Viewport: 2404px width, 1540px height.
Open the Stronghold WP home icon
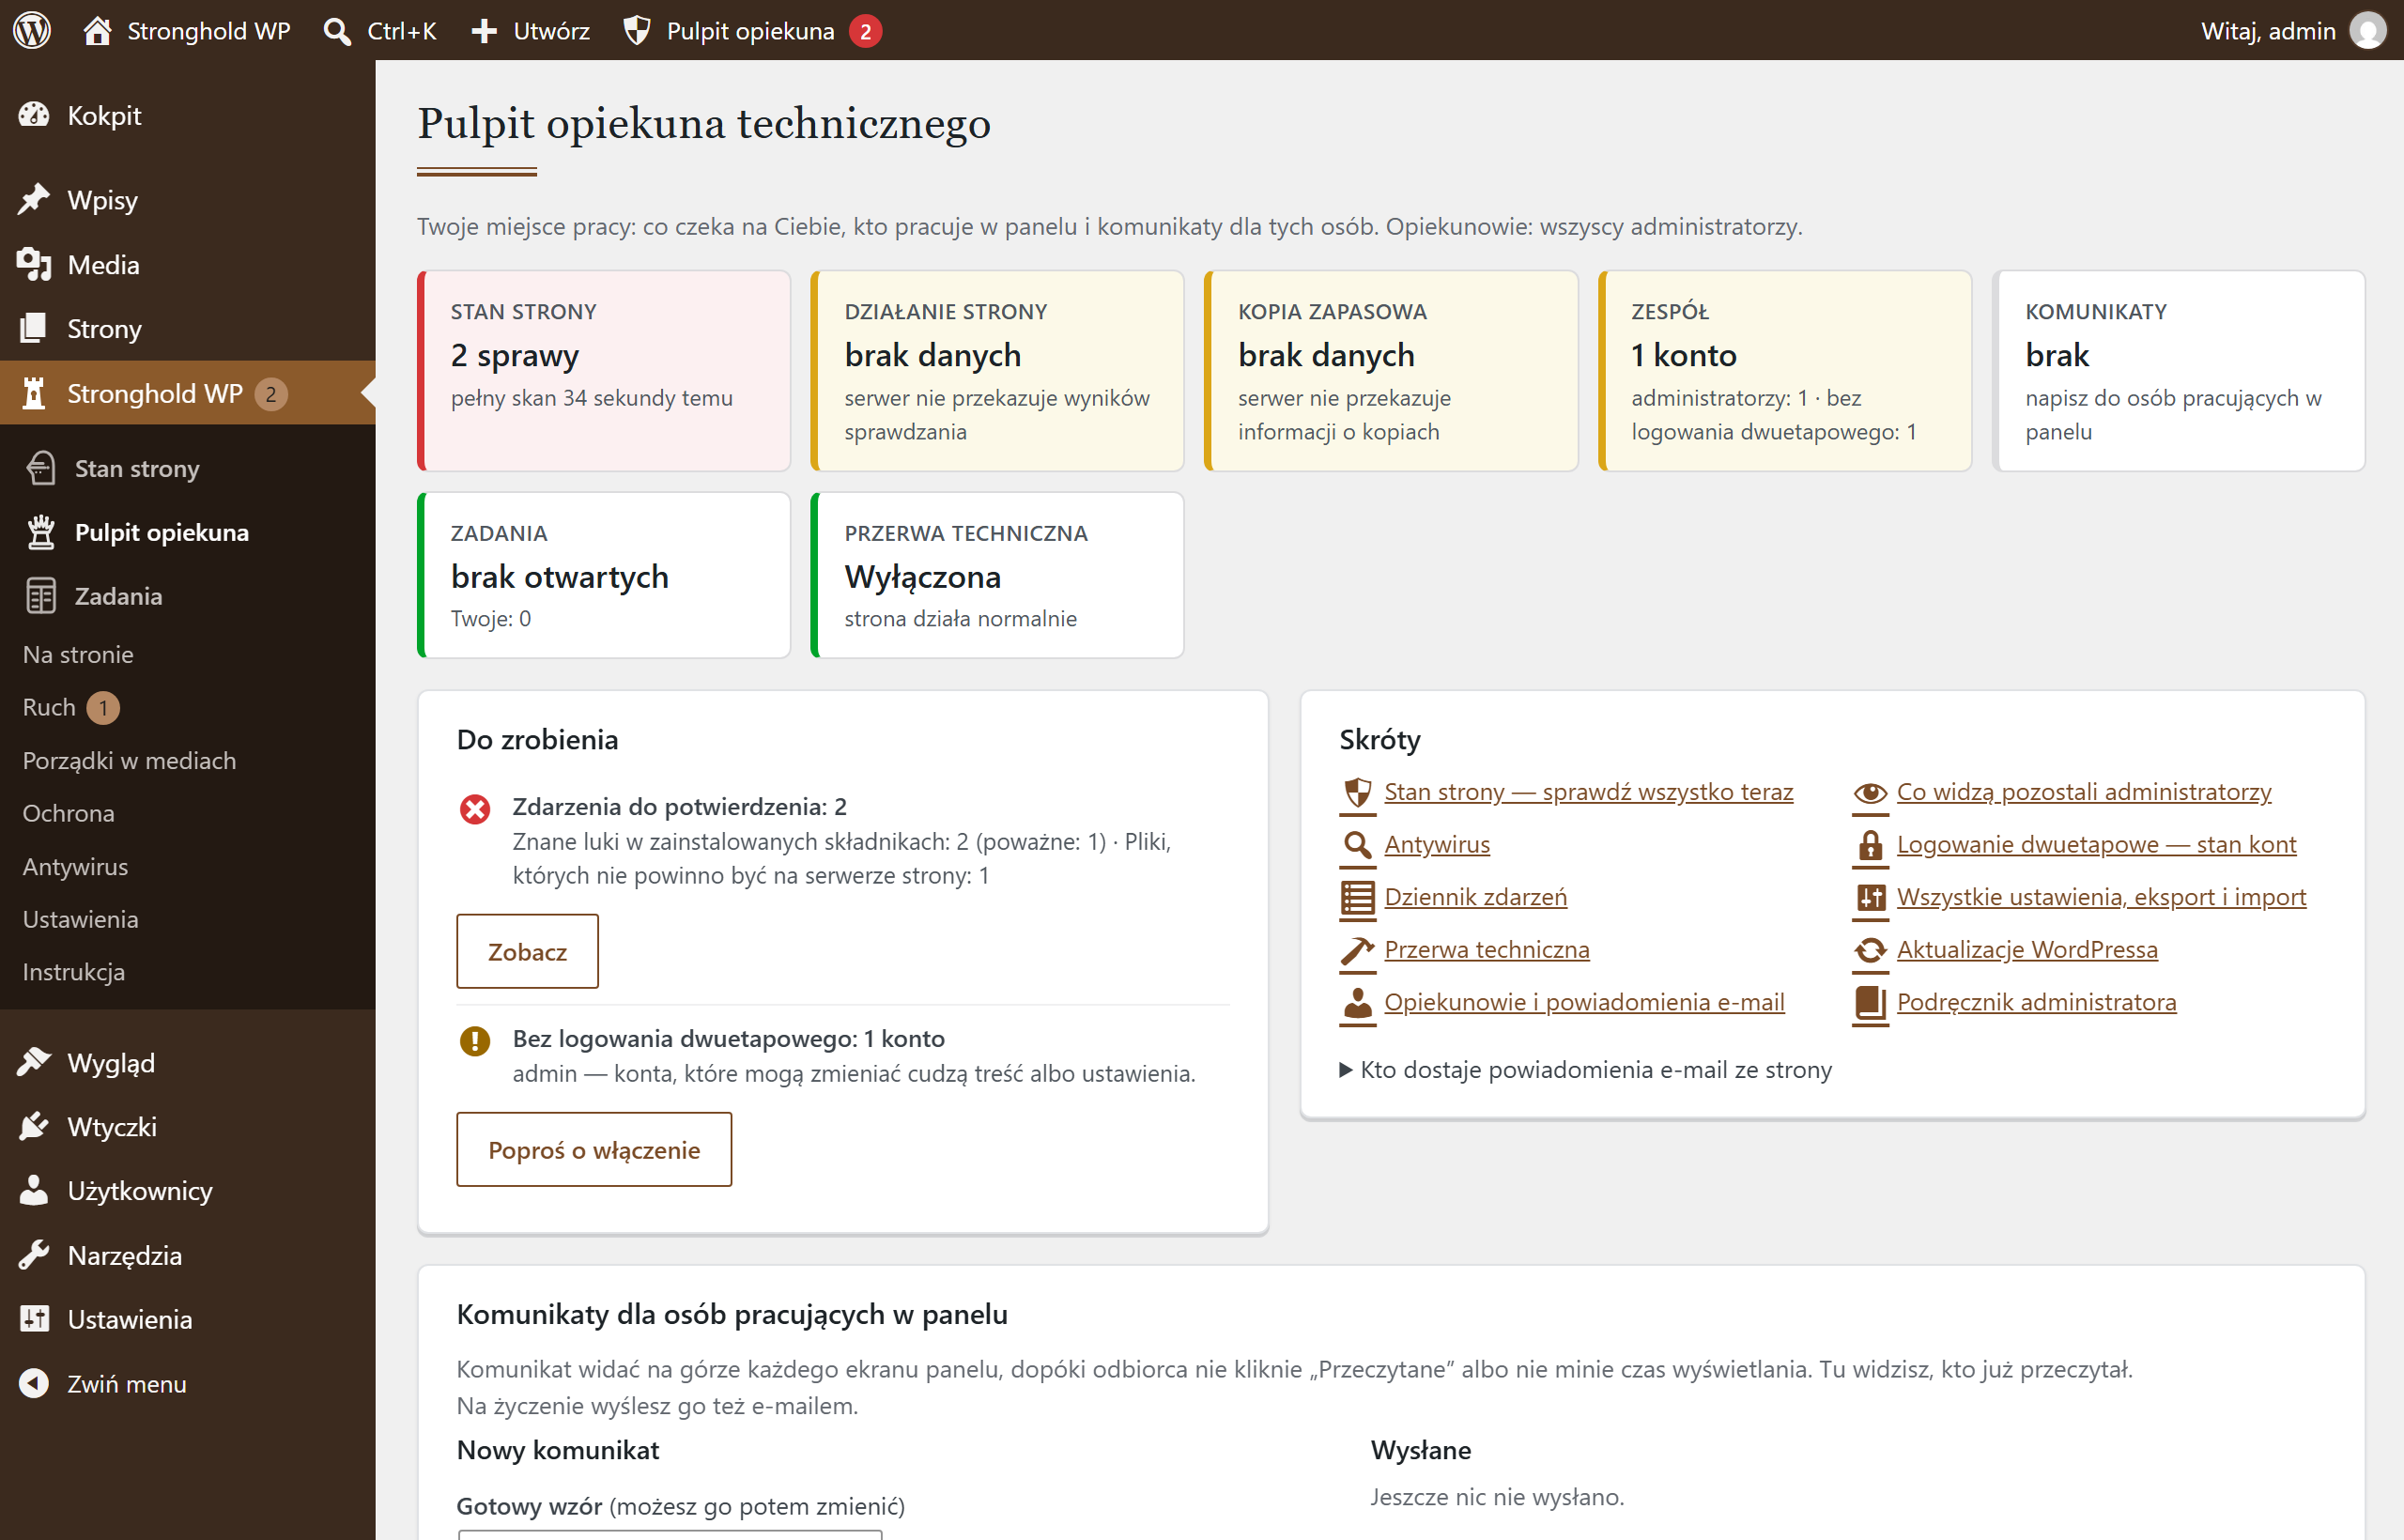97,30
